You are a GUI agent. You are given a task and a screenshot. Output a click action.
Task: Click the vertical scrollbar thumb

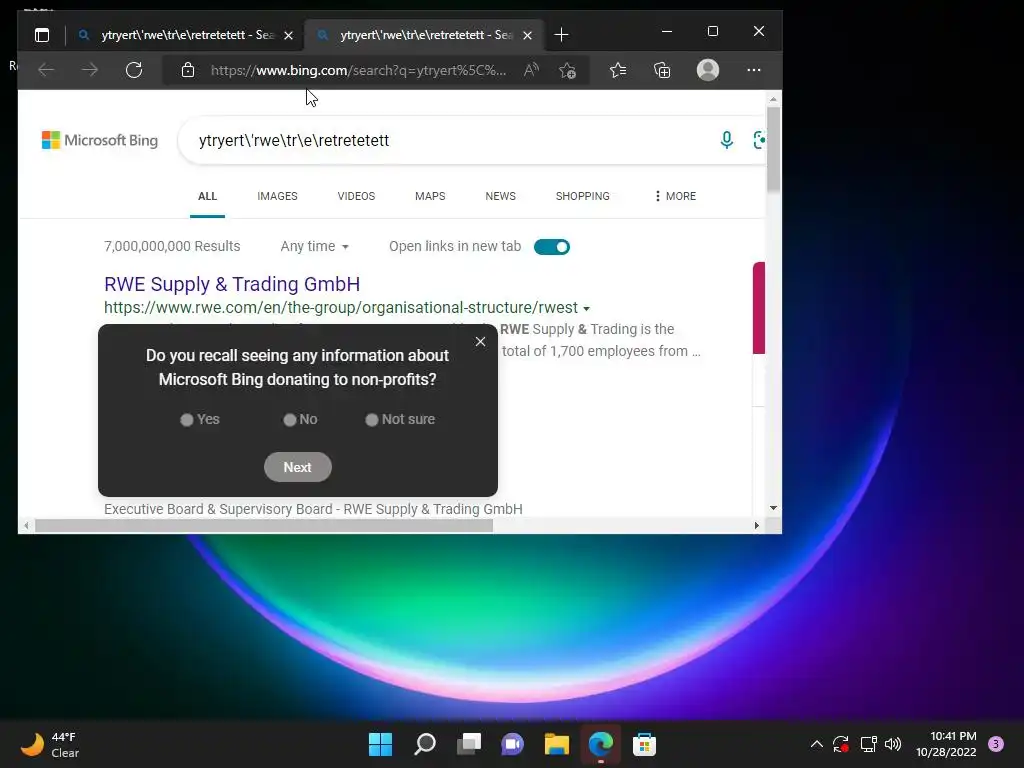tap(773, 150)
